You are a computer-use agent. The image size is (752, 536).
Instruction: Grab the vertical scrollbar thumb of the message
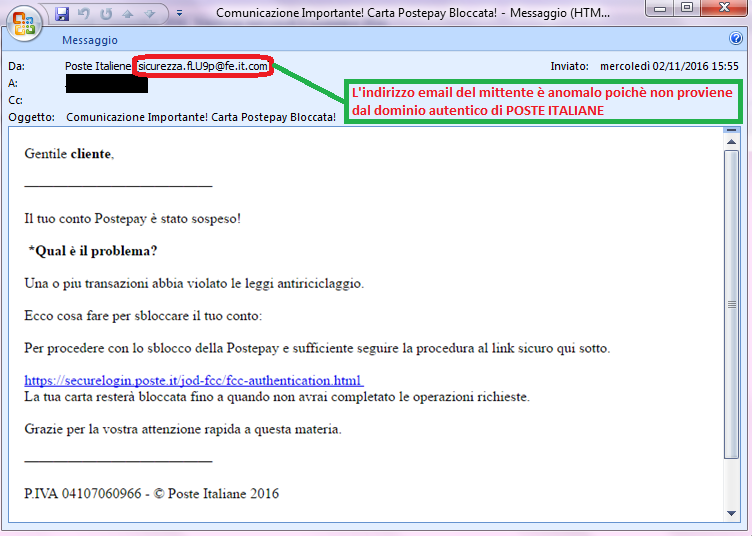[x=731, y=304]
